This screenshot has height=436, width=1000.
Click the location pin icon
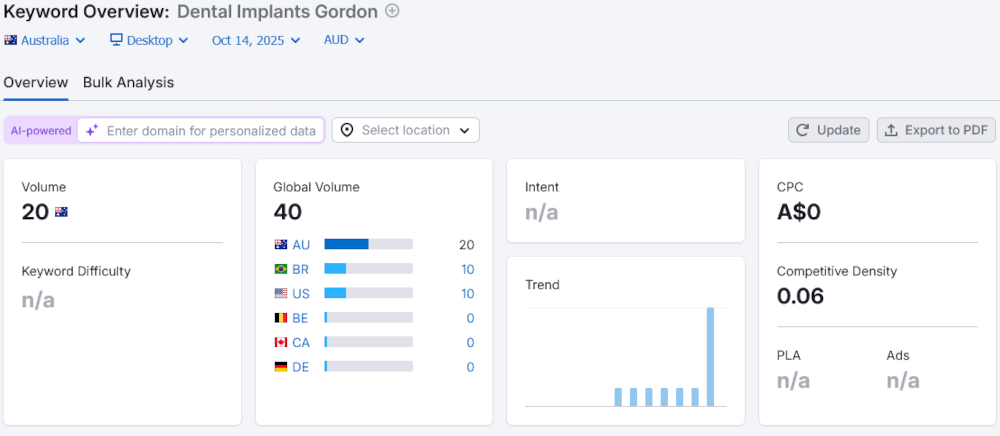tap(347, 130)
